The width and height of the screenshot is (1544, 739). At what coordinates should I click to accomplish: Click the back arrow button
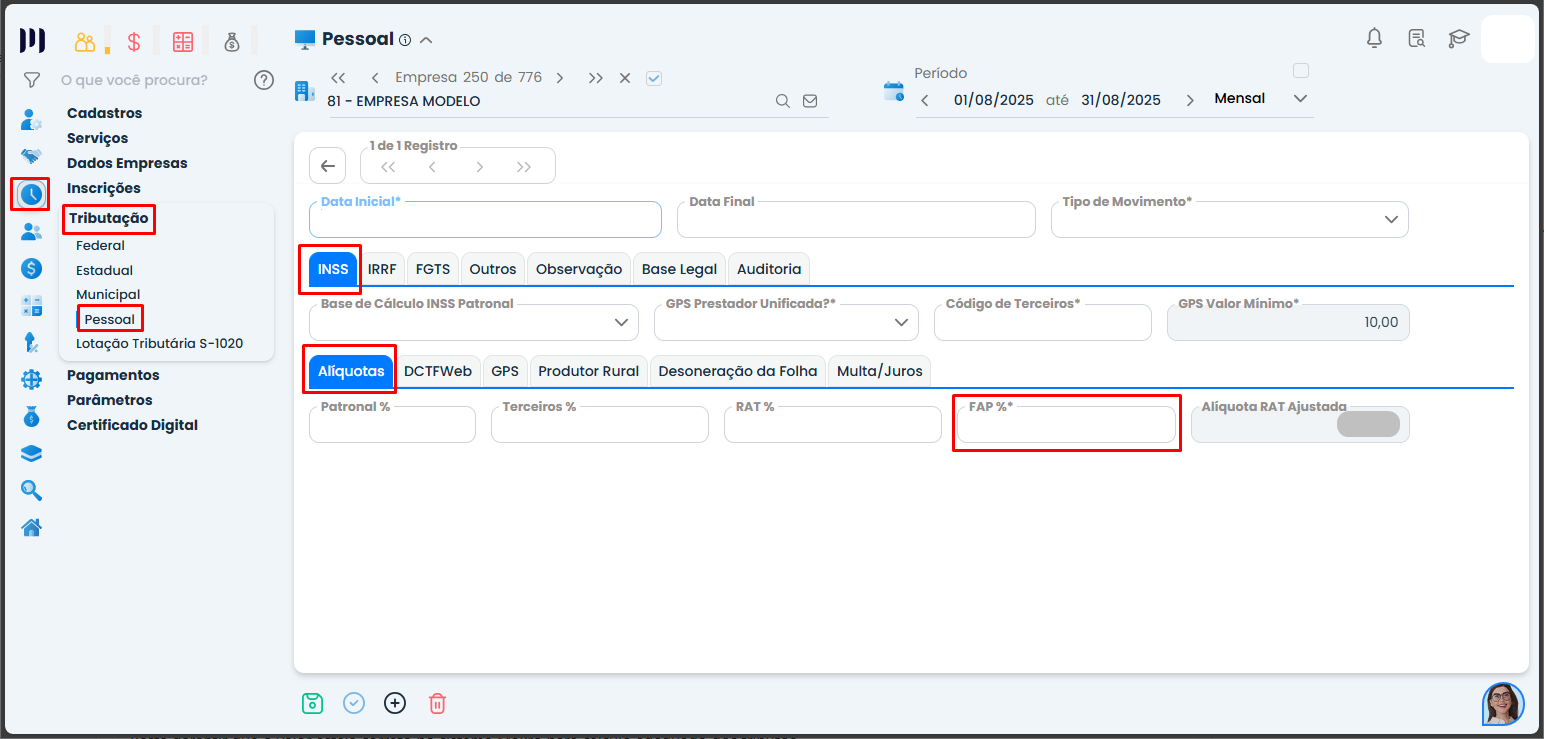[327, 166]
